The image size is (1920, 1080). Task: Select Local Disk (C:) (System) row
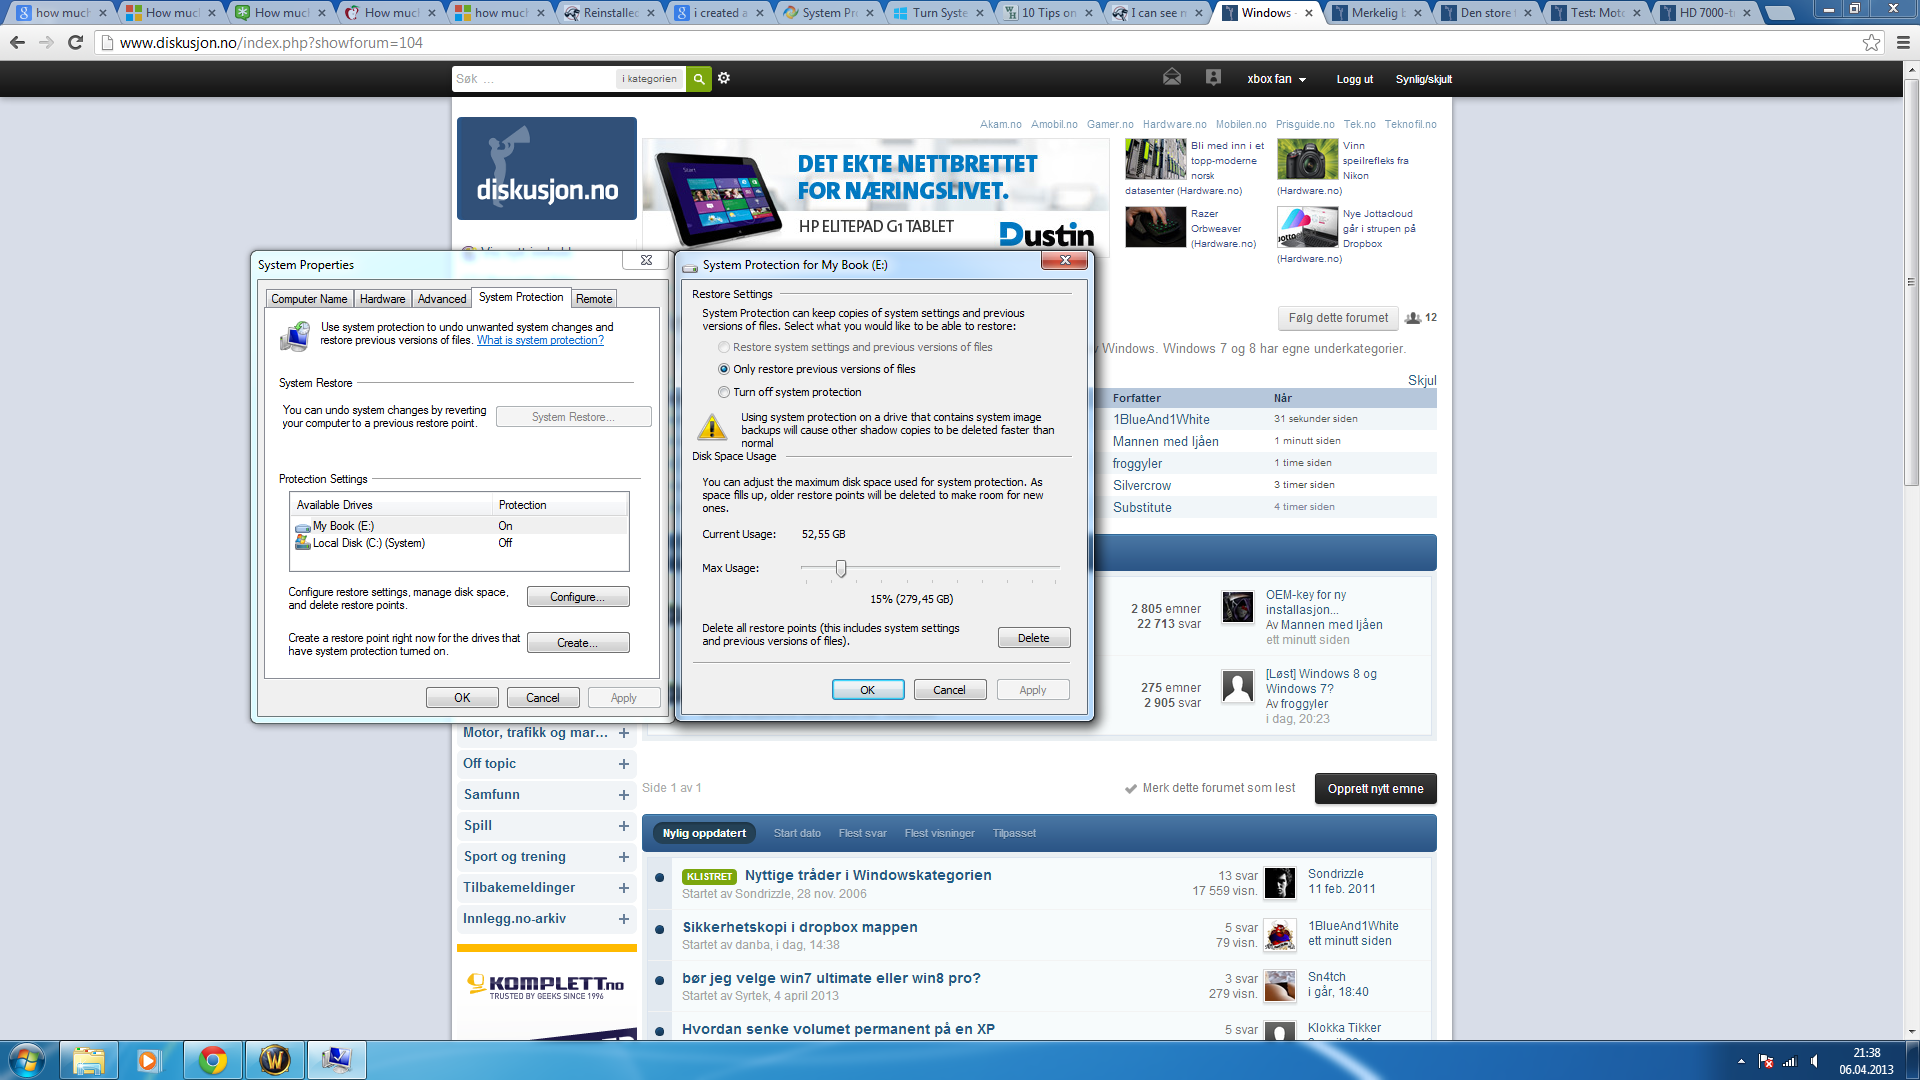[x=460, y=543]
